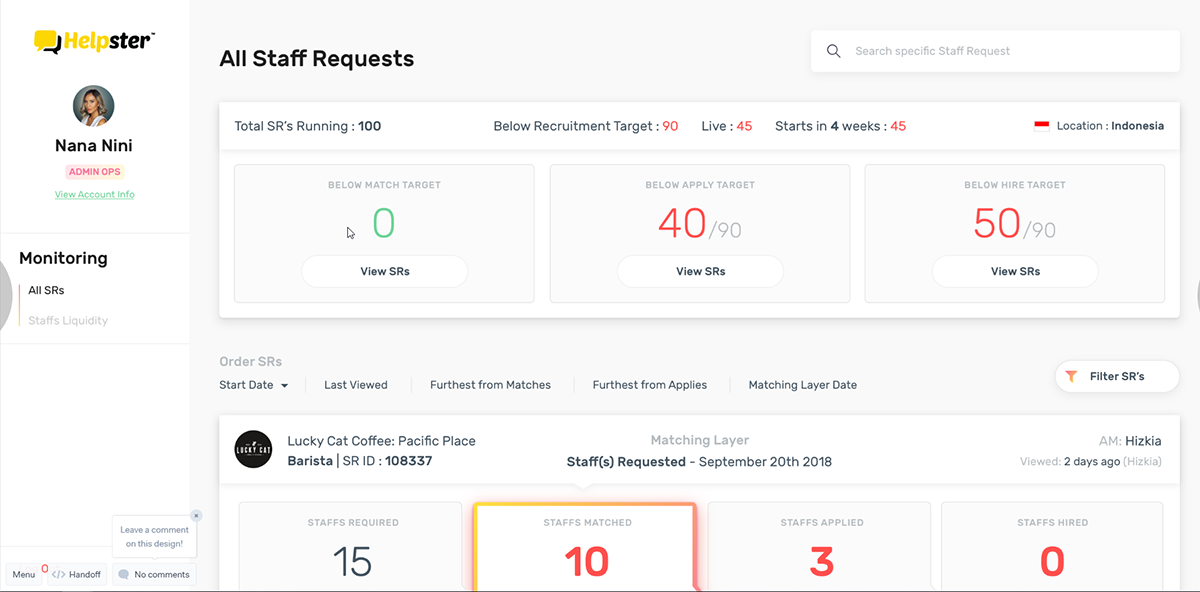Click the AM: Hizkia label
Image resolution: width=1200 pixels, height=592 pixels.
click(x=1129, y=441)
